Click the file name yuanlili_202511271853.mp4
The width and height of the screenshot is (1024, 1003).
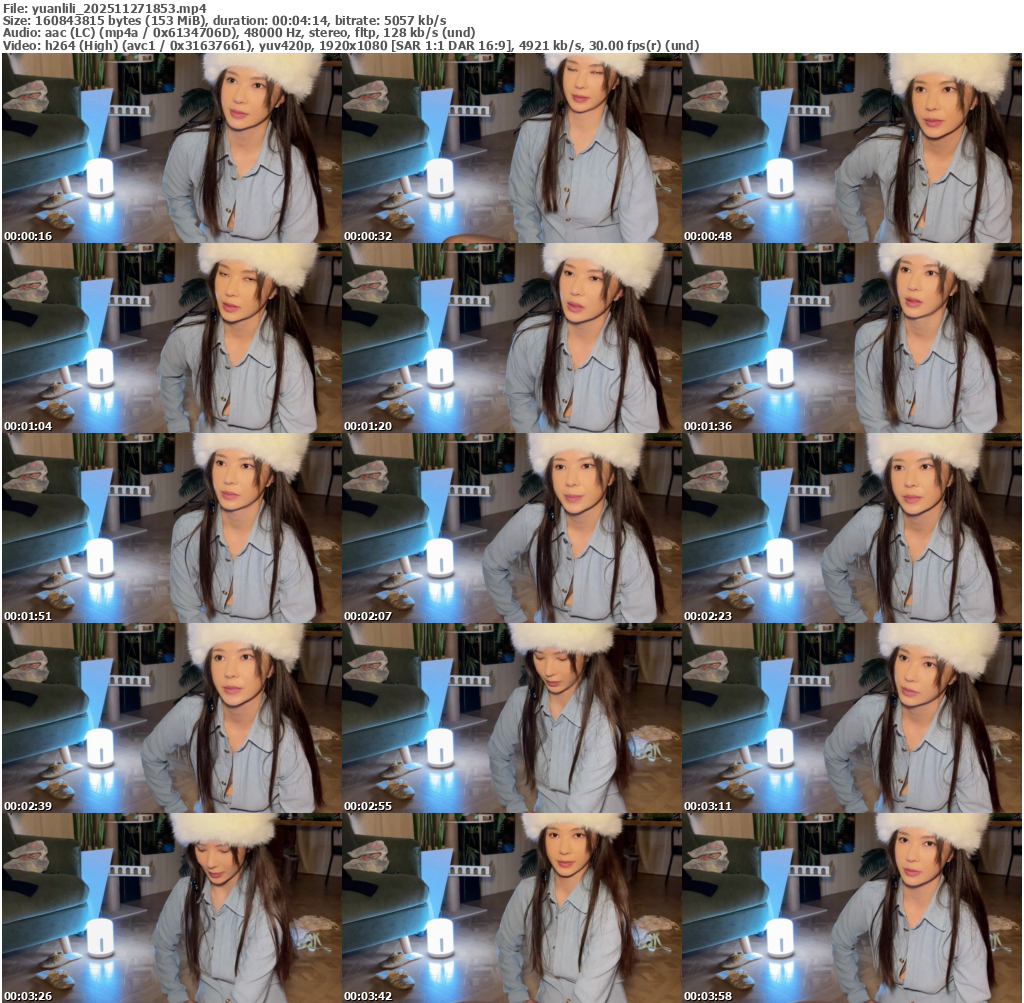point(119,8)
